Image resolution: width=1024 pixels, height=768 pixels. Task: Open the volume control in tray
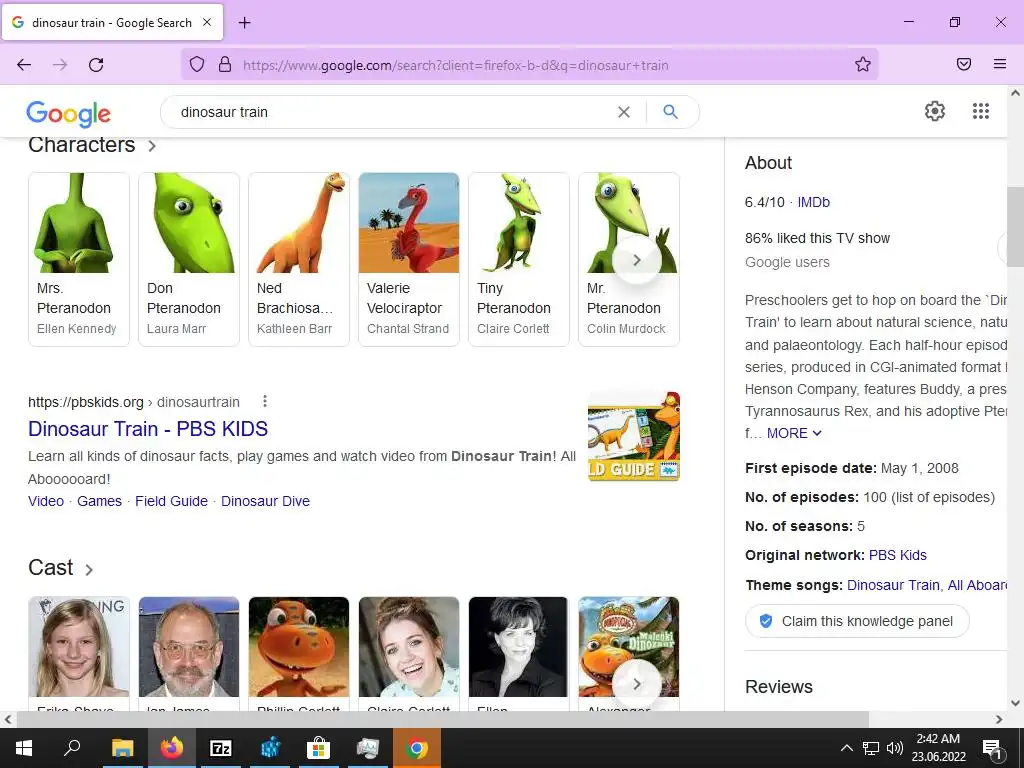(x=895, y=748)
